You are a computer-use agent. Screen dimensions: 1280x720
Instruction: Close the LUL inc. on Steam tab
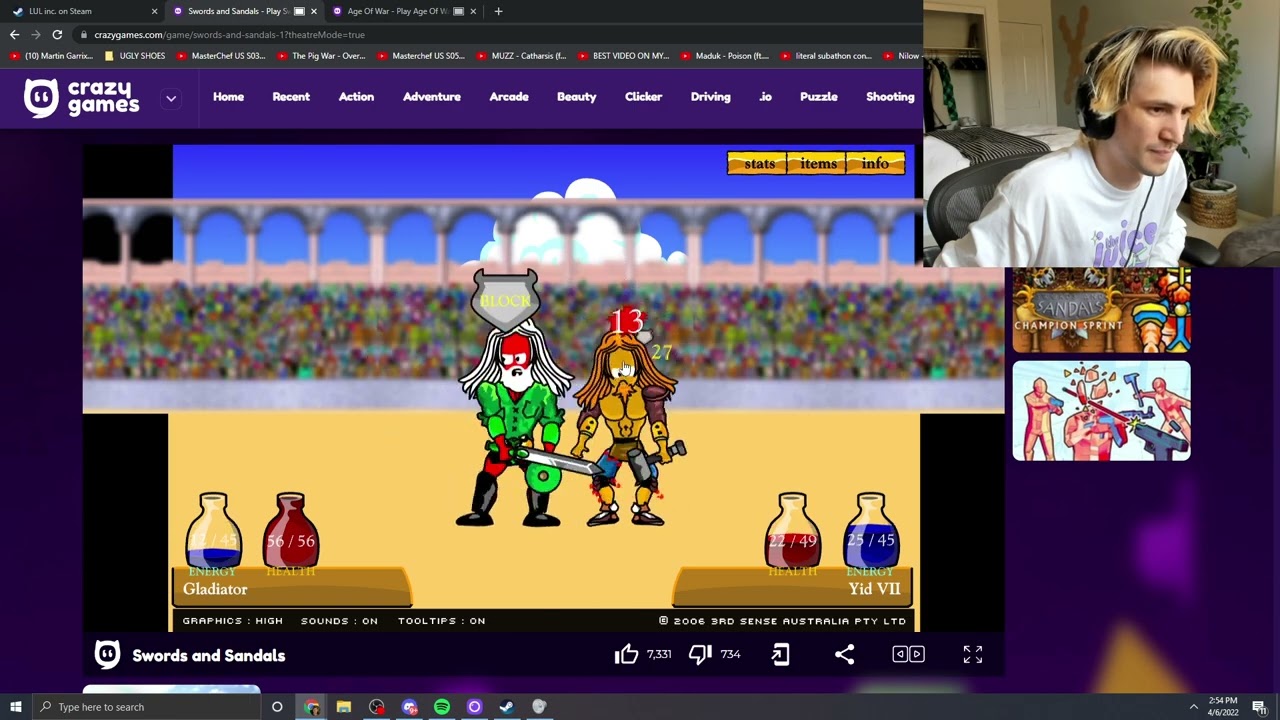(x=154, y=11)
